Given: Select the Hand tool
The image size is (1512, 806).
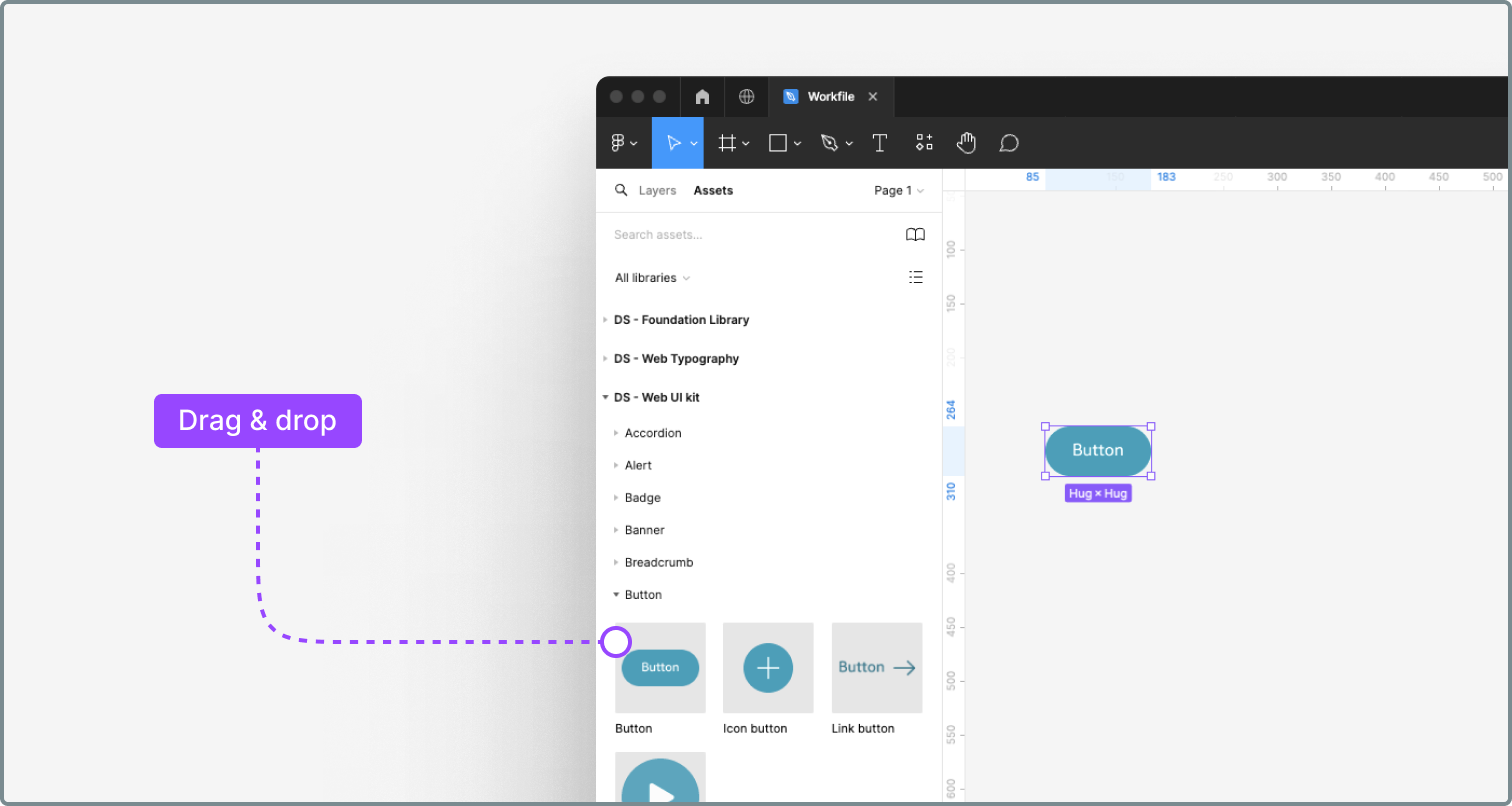Looking at the screenshot, I should pos(966,142).
